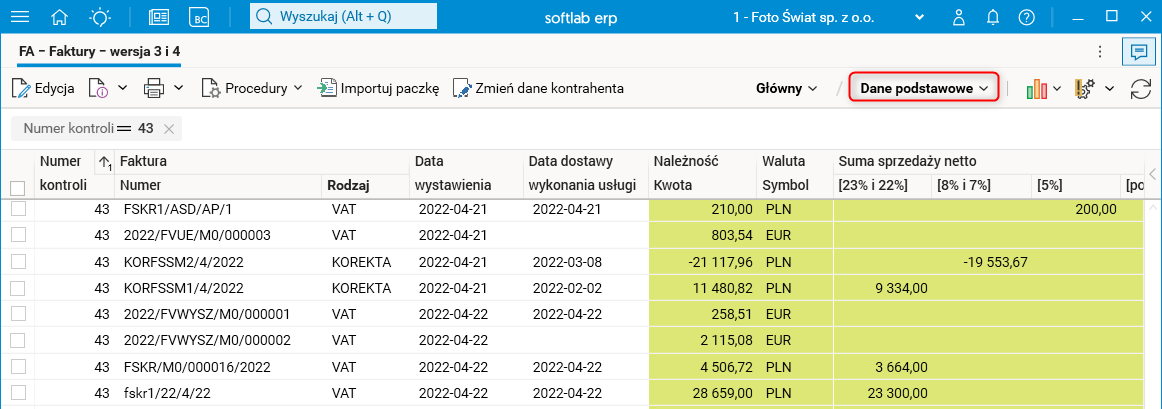This screenshot has width=1162, height=409.
Task: Click the Importuj paczkę button
Action: pyautogui.click(x=378, y=88)
